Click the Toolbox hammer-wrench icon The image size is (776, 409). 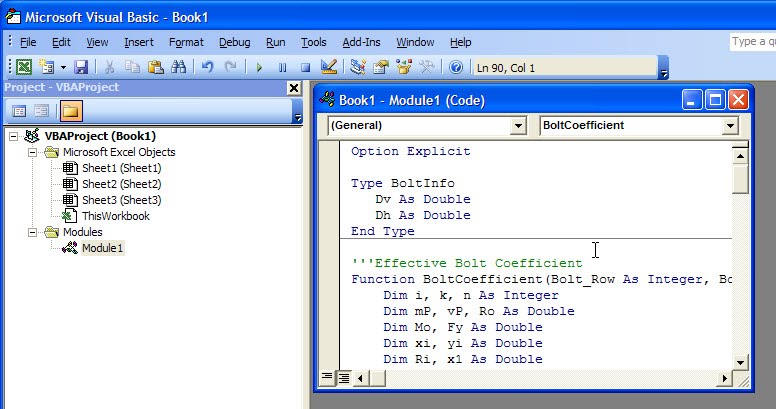[427, 67]
